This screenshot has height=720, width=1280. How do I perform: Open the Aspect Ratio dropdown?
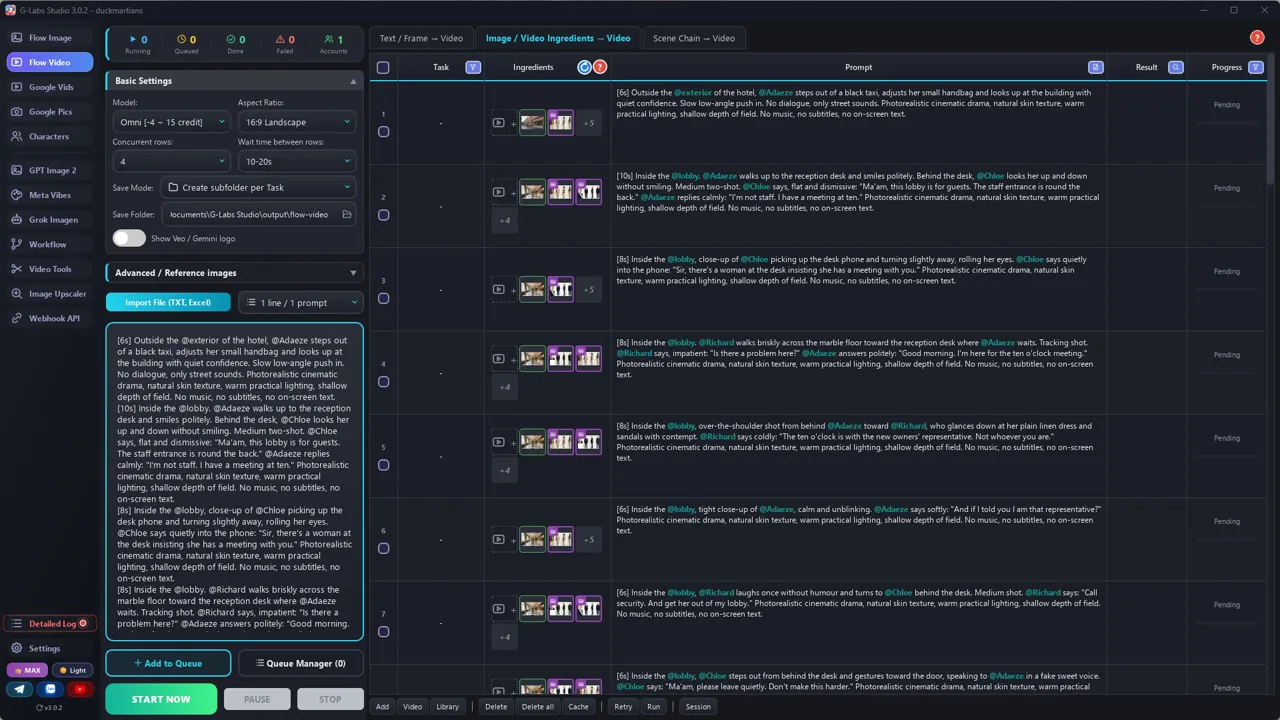click(x=297, y=122)
